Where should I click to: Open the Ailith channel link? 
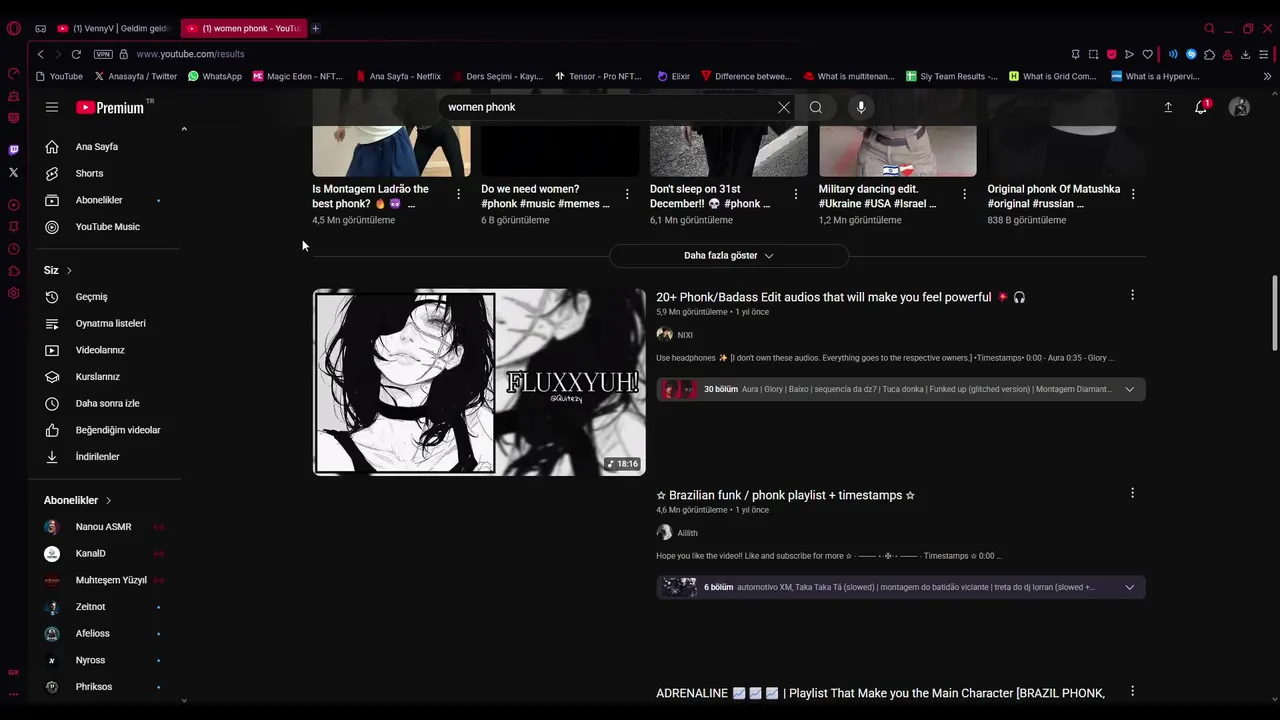point(687,533)
